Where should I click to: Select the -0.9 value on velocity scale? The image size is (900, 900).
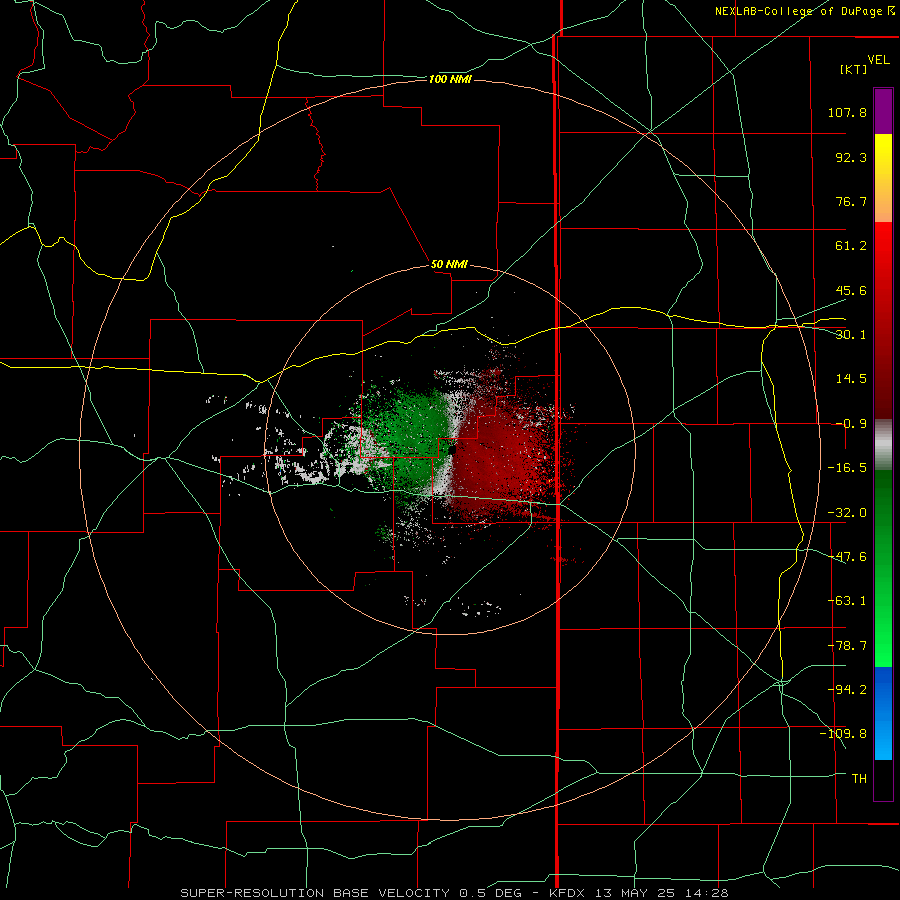pyautogui.click(x=851, y=424)
